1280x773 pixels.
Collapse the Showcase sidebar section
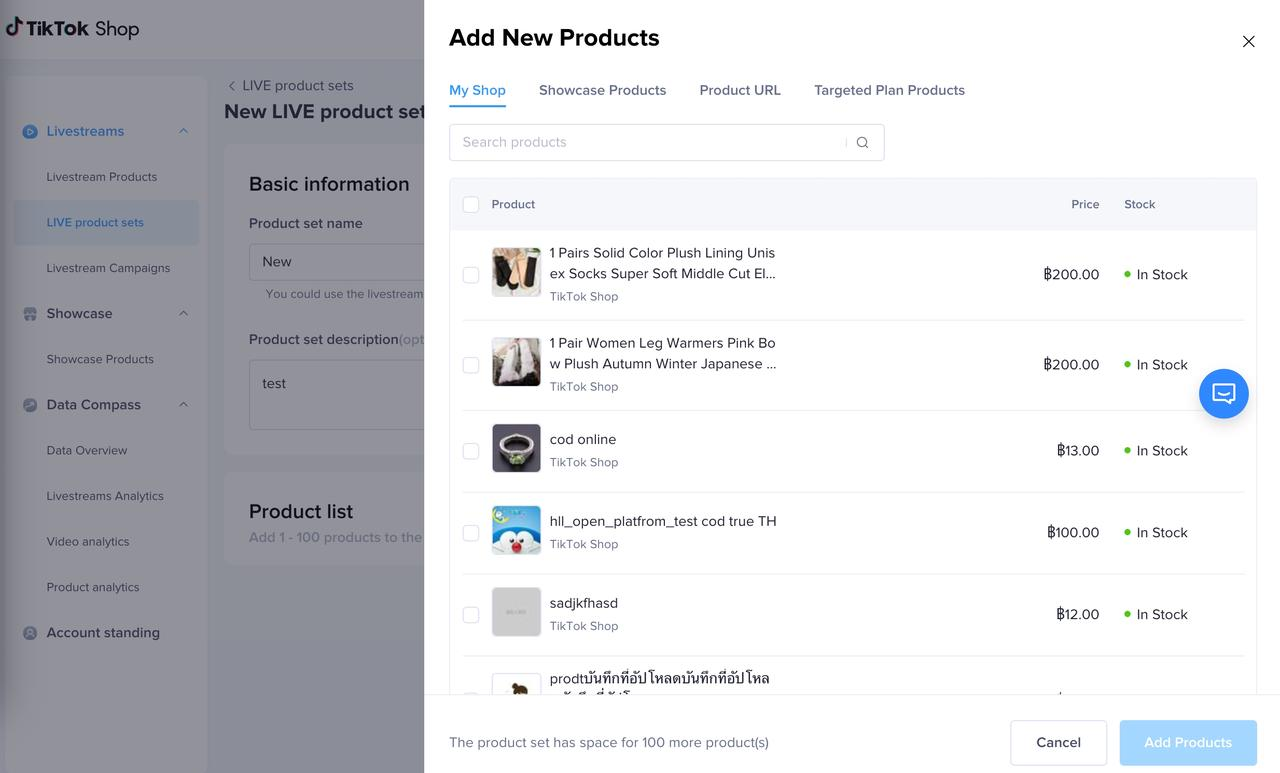pyautogui.click(x=183, y=314)
